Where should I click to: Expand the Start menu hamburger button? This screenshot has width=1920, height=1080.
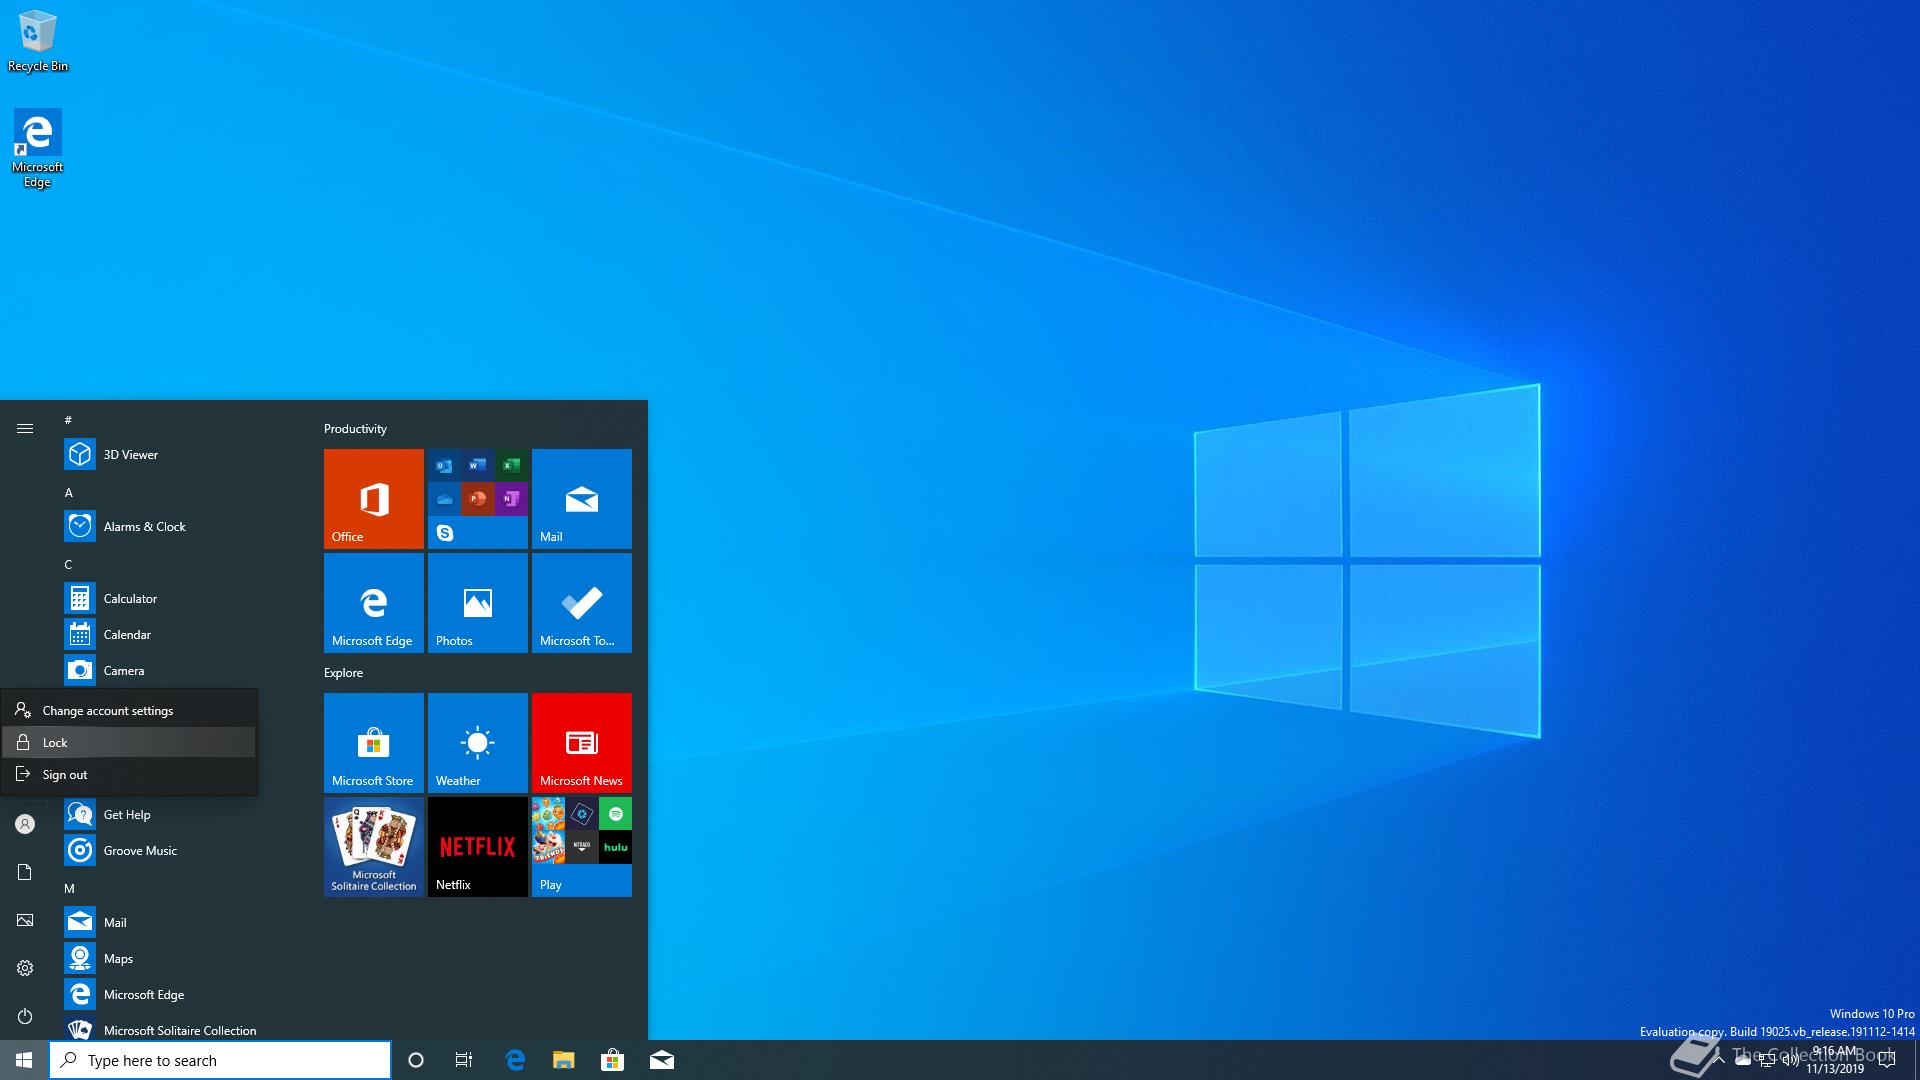pos(25,428)
